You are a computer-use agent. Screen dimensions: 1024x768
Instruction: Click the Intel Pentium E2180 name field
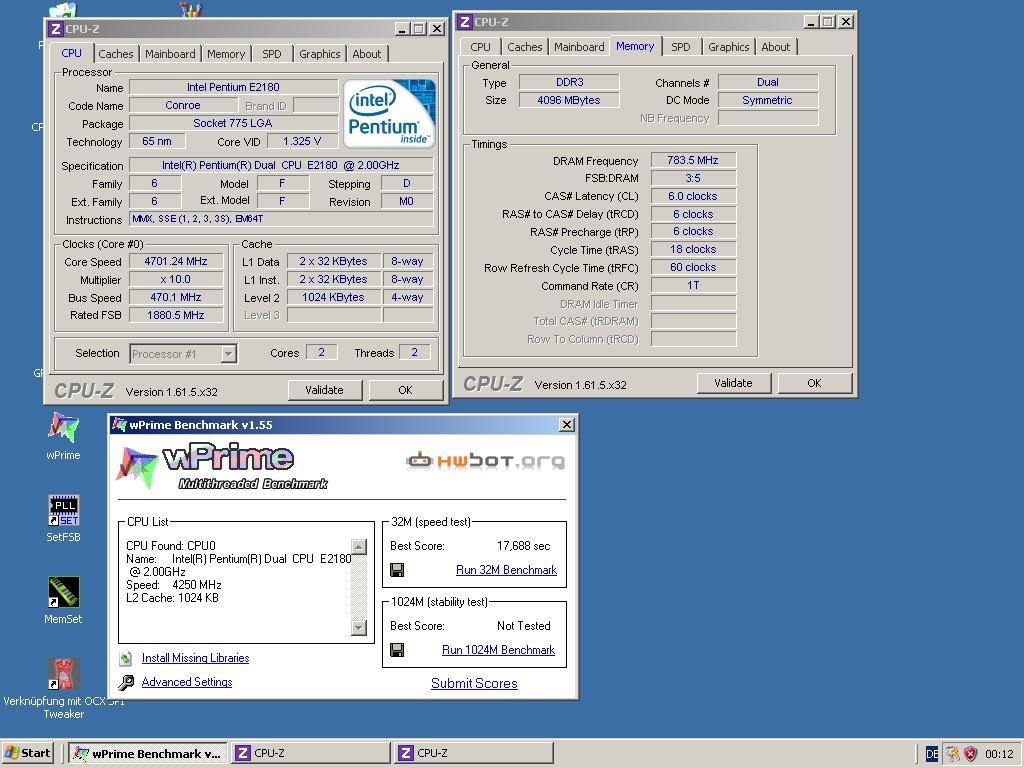(233, 87)
